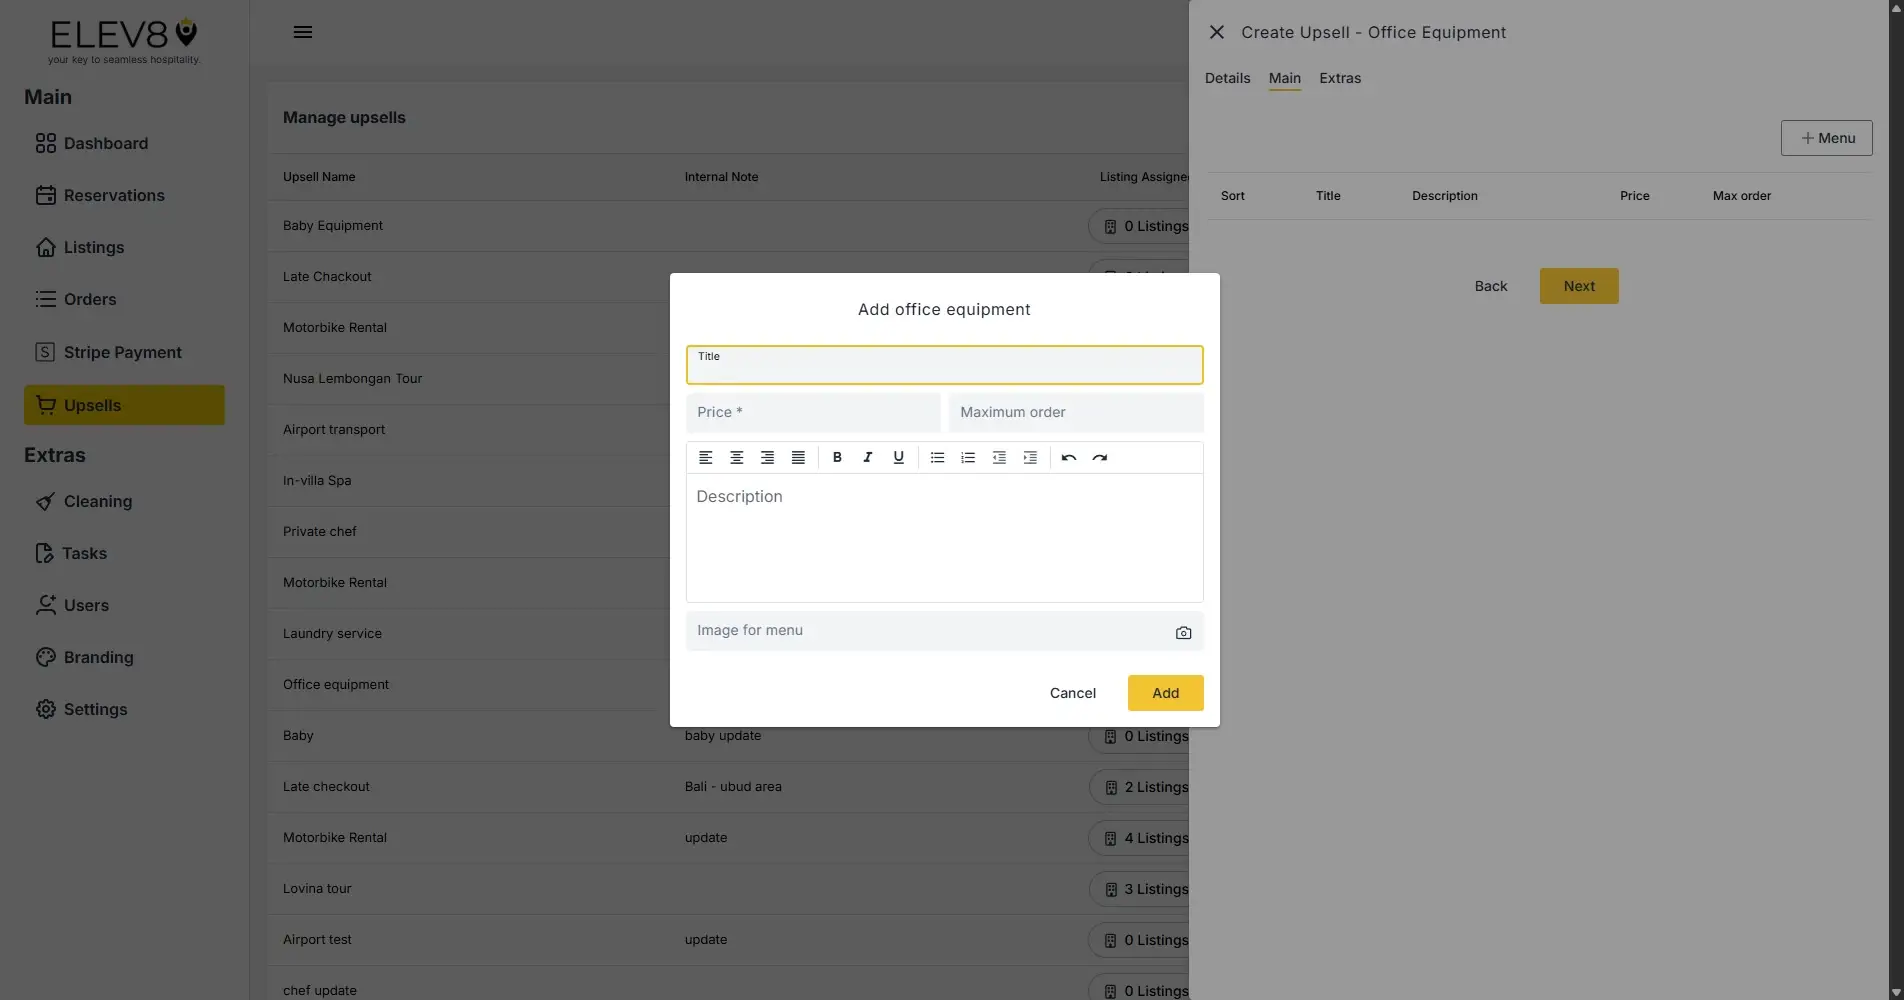Screen dimensions: 1904x1000
Task: Apply bold formatting in the description toolbar
Action: pos(837,457)
